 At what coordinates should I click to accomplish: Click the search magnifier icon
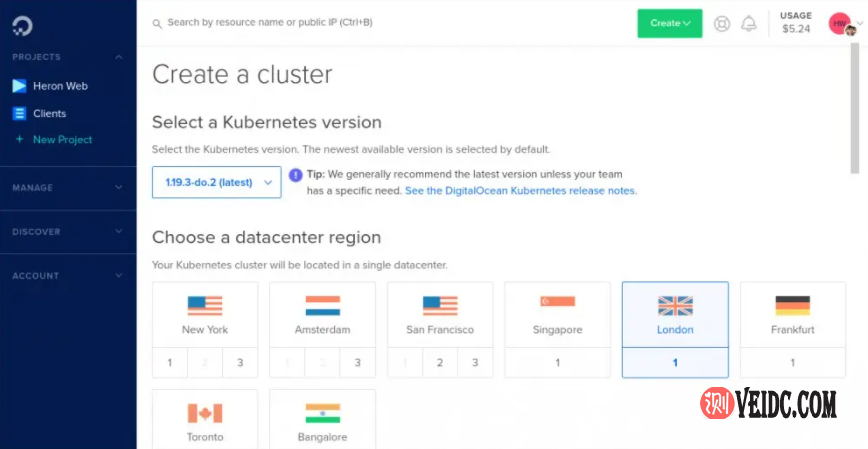(x=157, y=22)
